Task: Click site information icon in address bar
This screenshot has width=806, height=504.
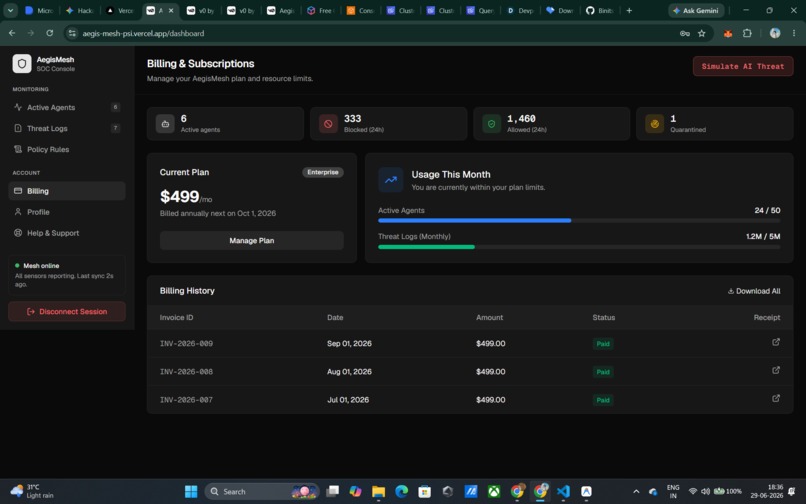Action: (72, 33)
